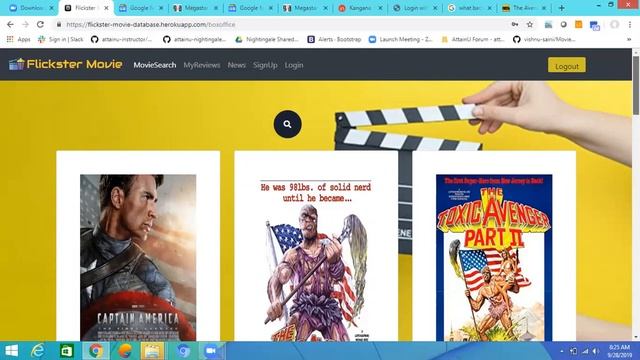
Task: Open the Chrome three-dot menu
Action: [630, 24]
